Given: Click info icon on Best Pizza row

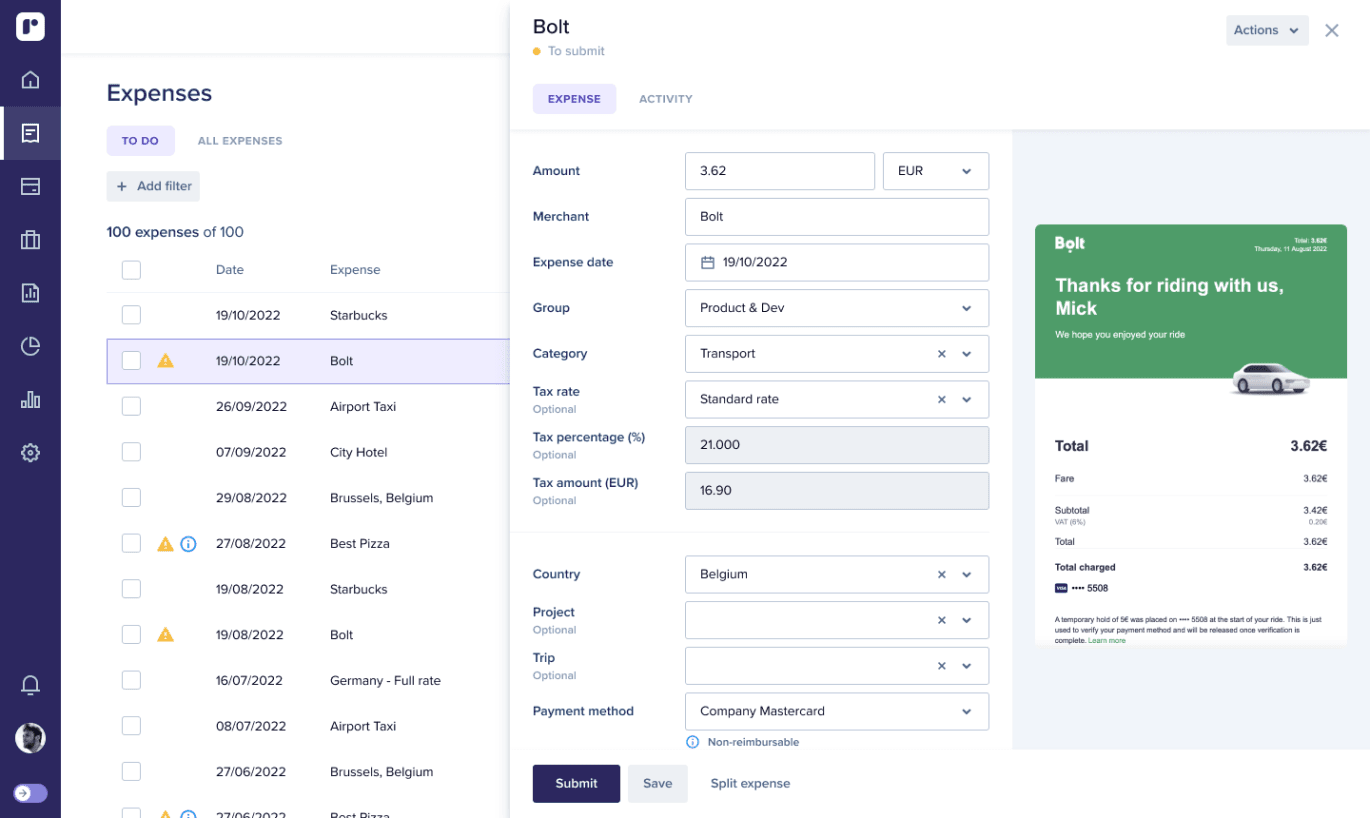Looking at the screenshot, I should coord(188,544).
